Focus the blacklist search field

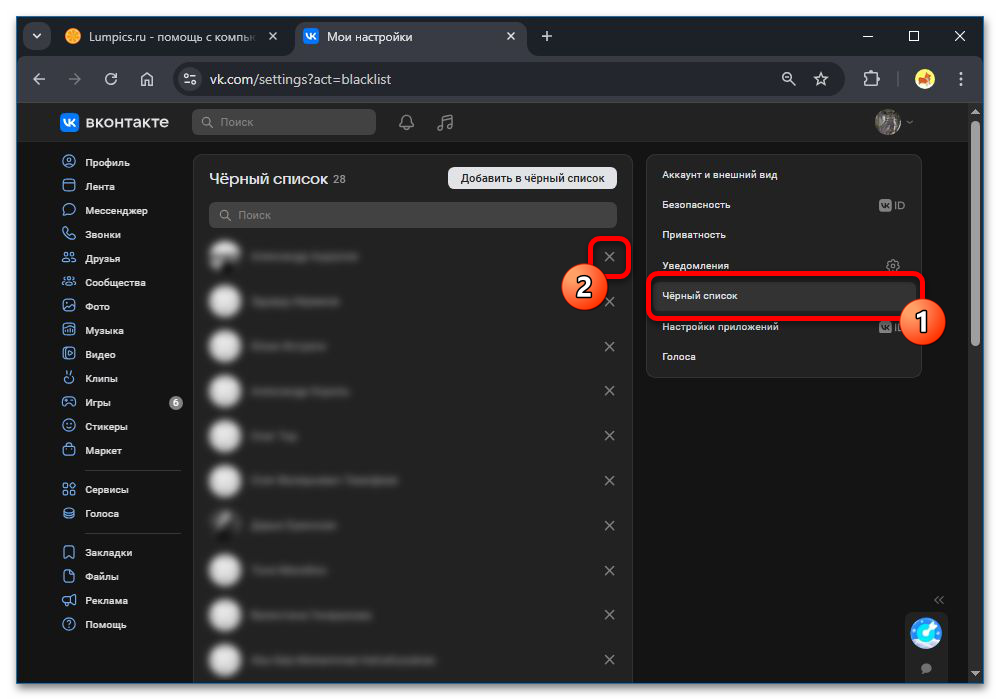413,215
